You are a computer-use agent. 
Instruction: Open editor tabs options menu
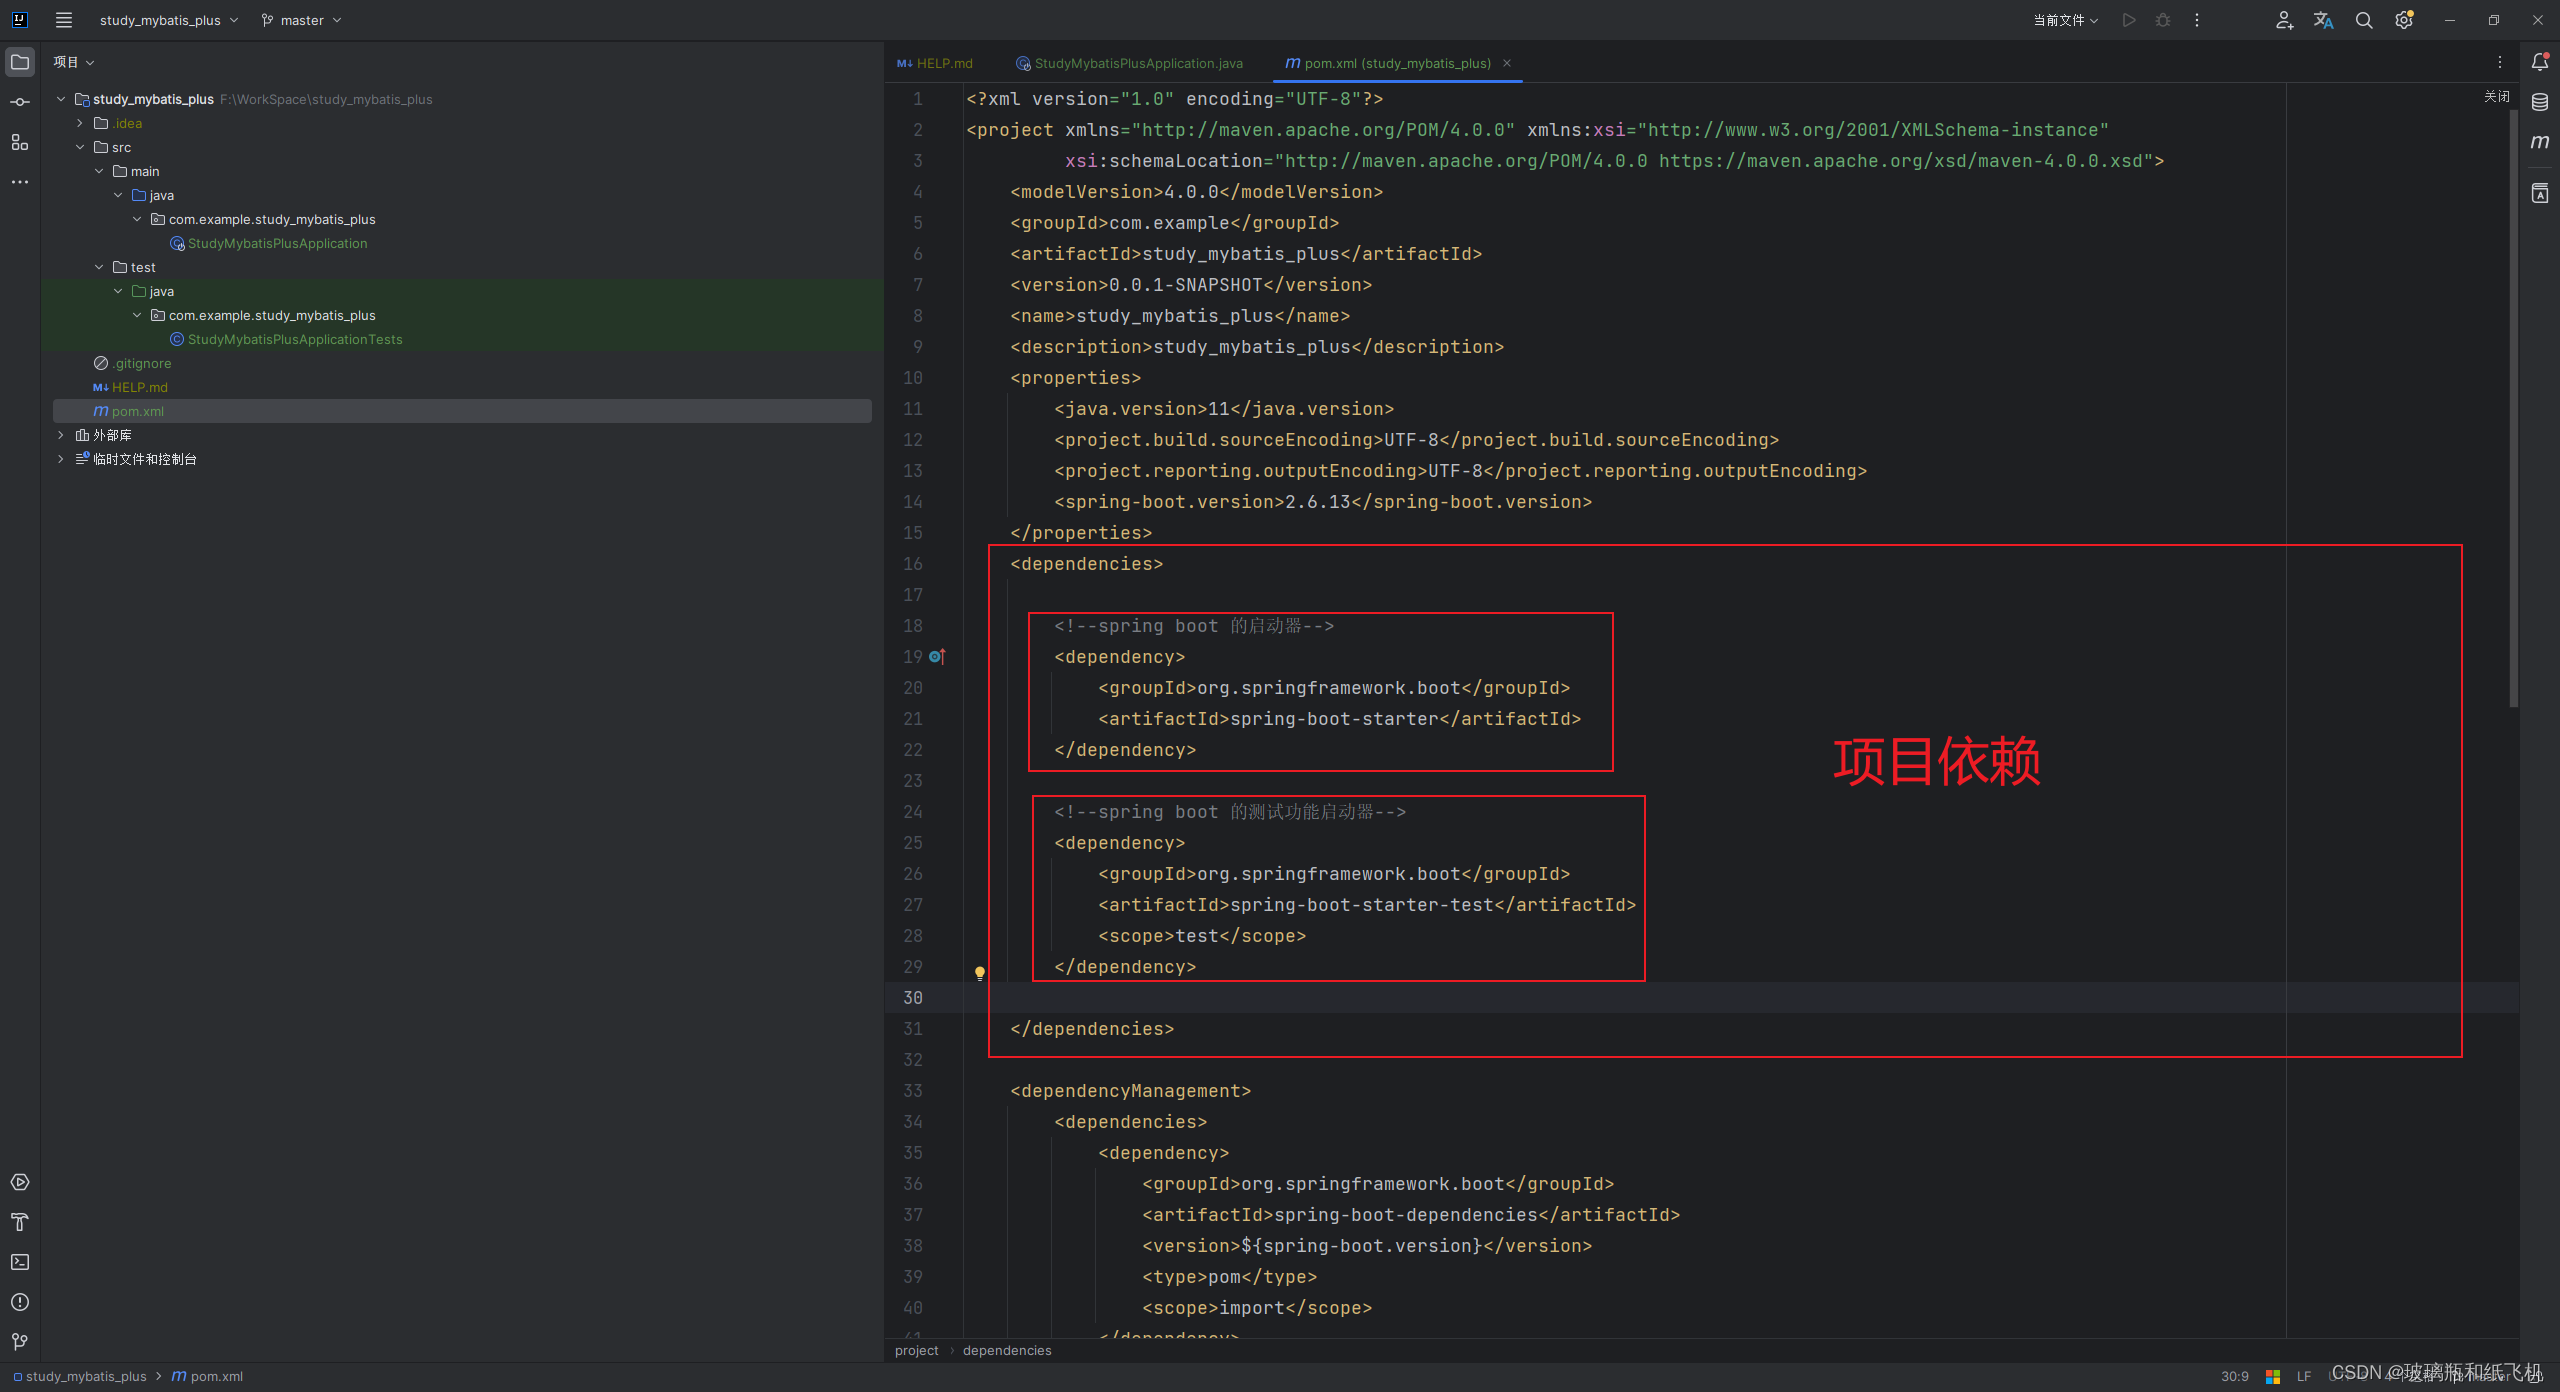coord(2500,62)
